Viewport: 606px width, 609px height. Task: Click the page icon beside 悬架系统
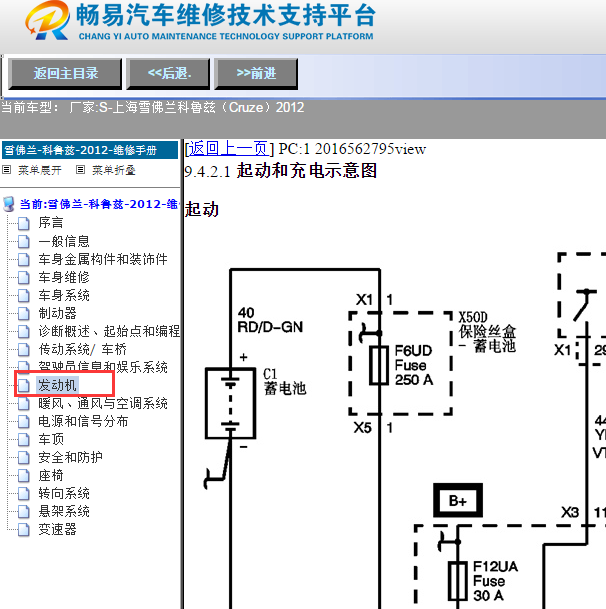(x=24, y=512)
